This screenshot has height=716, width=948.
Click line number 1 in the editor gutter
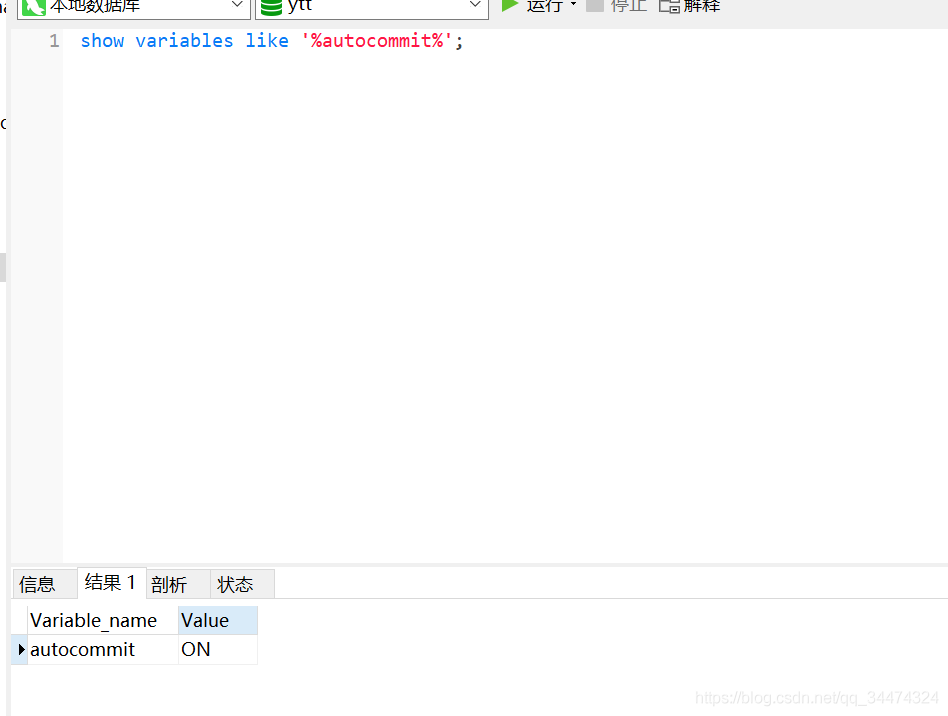point(53,40)
